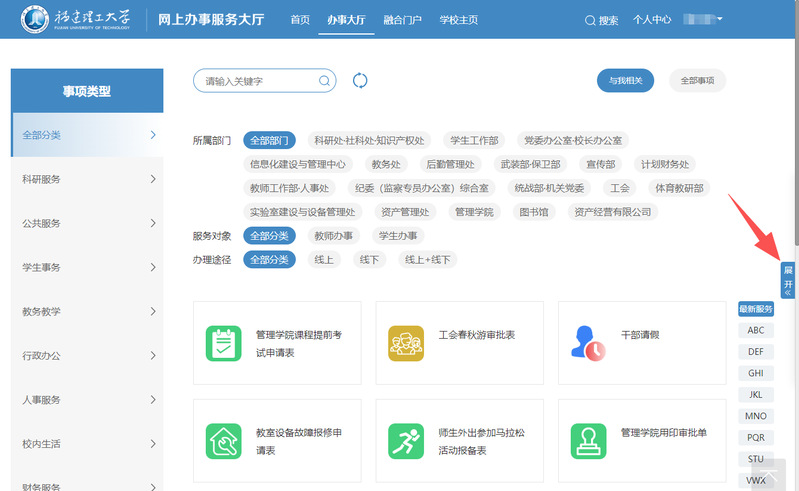Expand the 科研服务 category in sidebar
799x491 pixels.
tap(86, 179)
